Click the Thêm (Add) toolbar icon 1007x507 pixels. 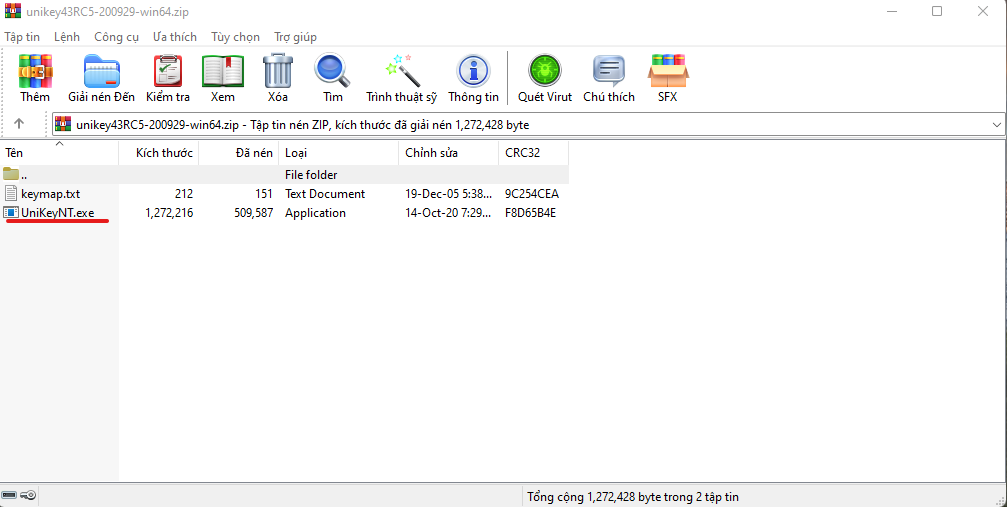point(35,72)
